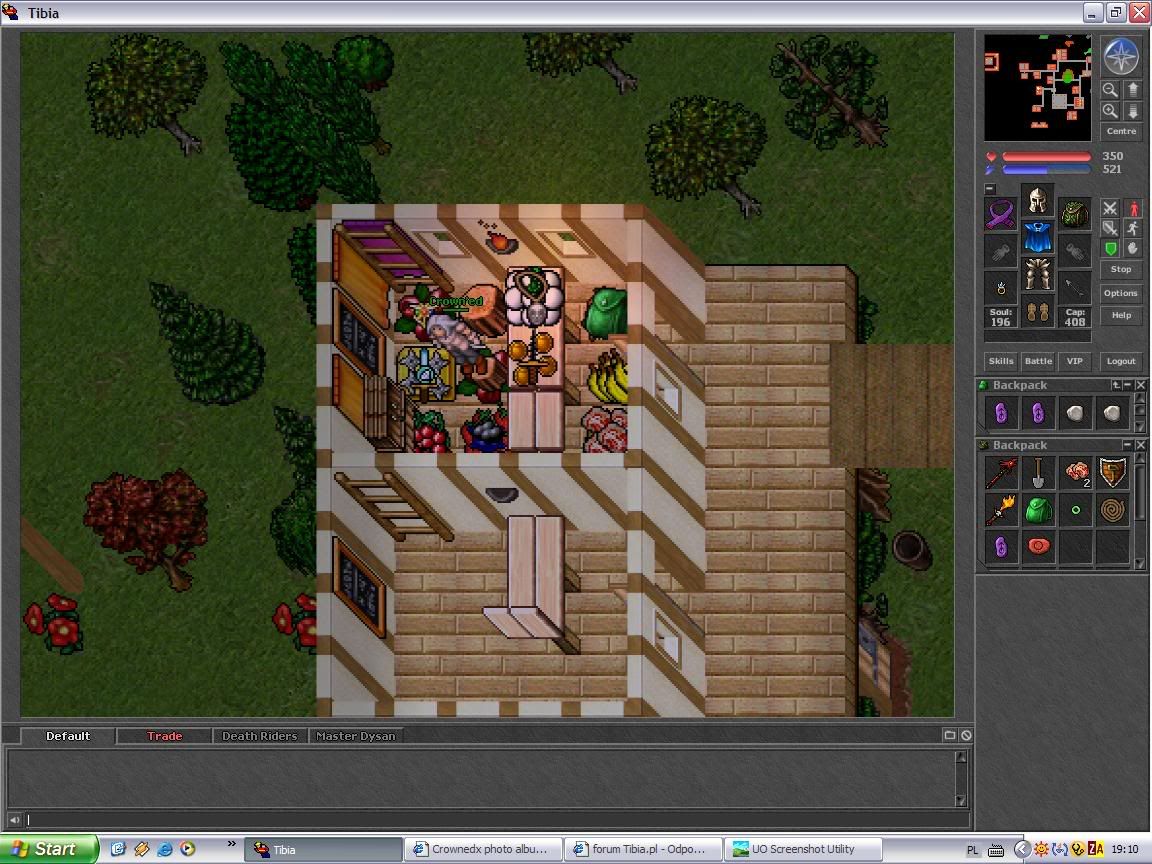The image size is (1152, 864).
Task: Click the down arrow of the top Backpack scrollbar
Action: [x=1140, y=427]
